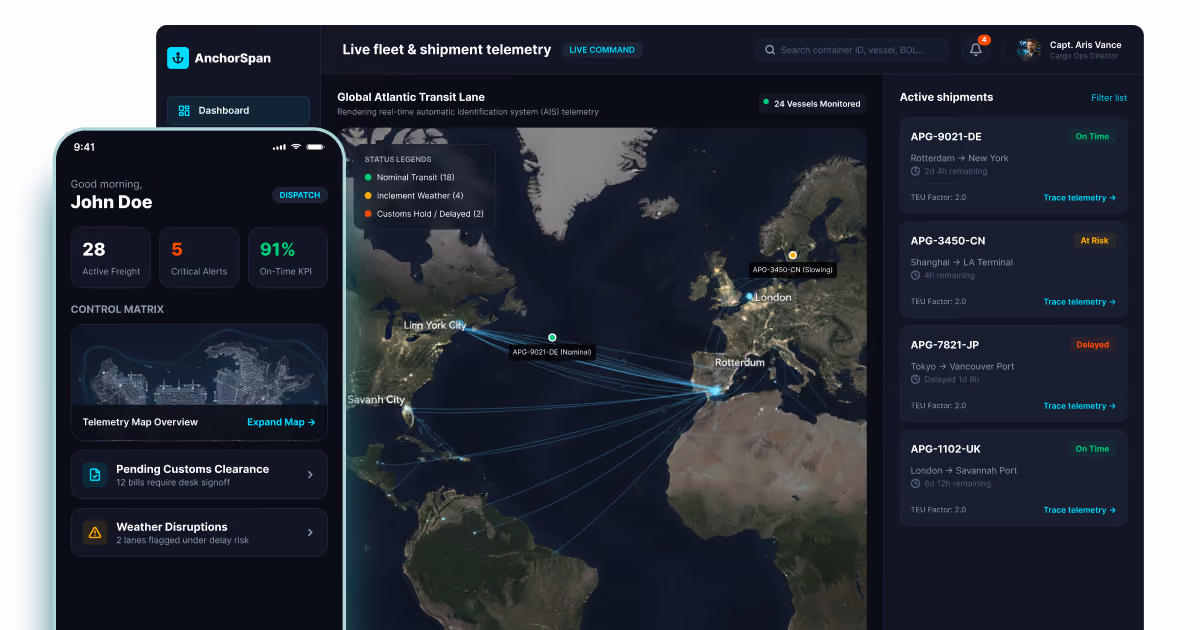Viewport: 1200px width, 630px height.
Task: Click APG-9021-DE (Nominal) map label
Action: [552, 352]
